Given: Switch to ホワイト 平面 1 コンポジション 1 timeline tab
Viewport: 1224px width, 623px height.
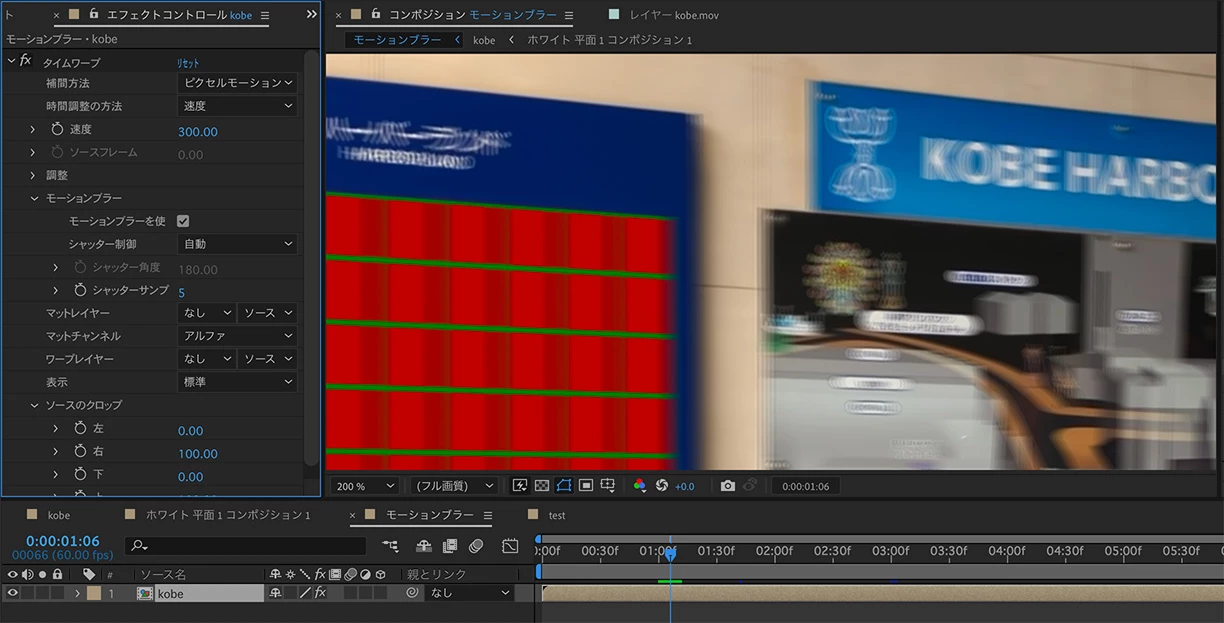Looking at the screenshot, I should [228, 515].
